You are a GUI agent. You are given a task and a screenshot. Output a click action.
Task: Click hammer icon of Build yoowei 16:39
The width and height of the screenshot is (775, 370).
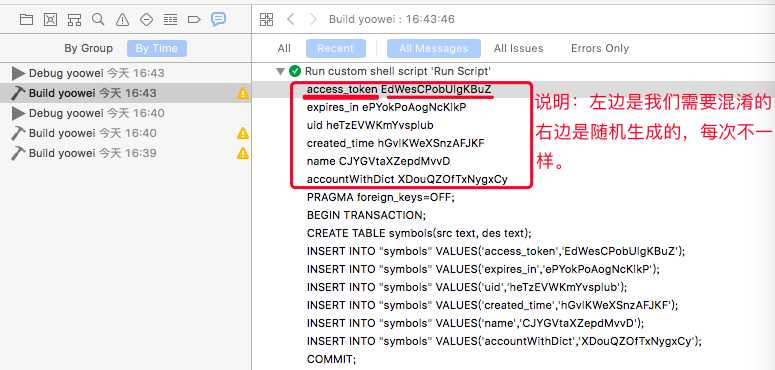(x=18, y=153)
